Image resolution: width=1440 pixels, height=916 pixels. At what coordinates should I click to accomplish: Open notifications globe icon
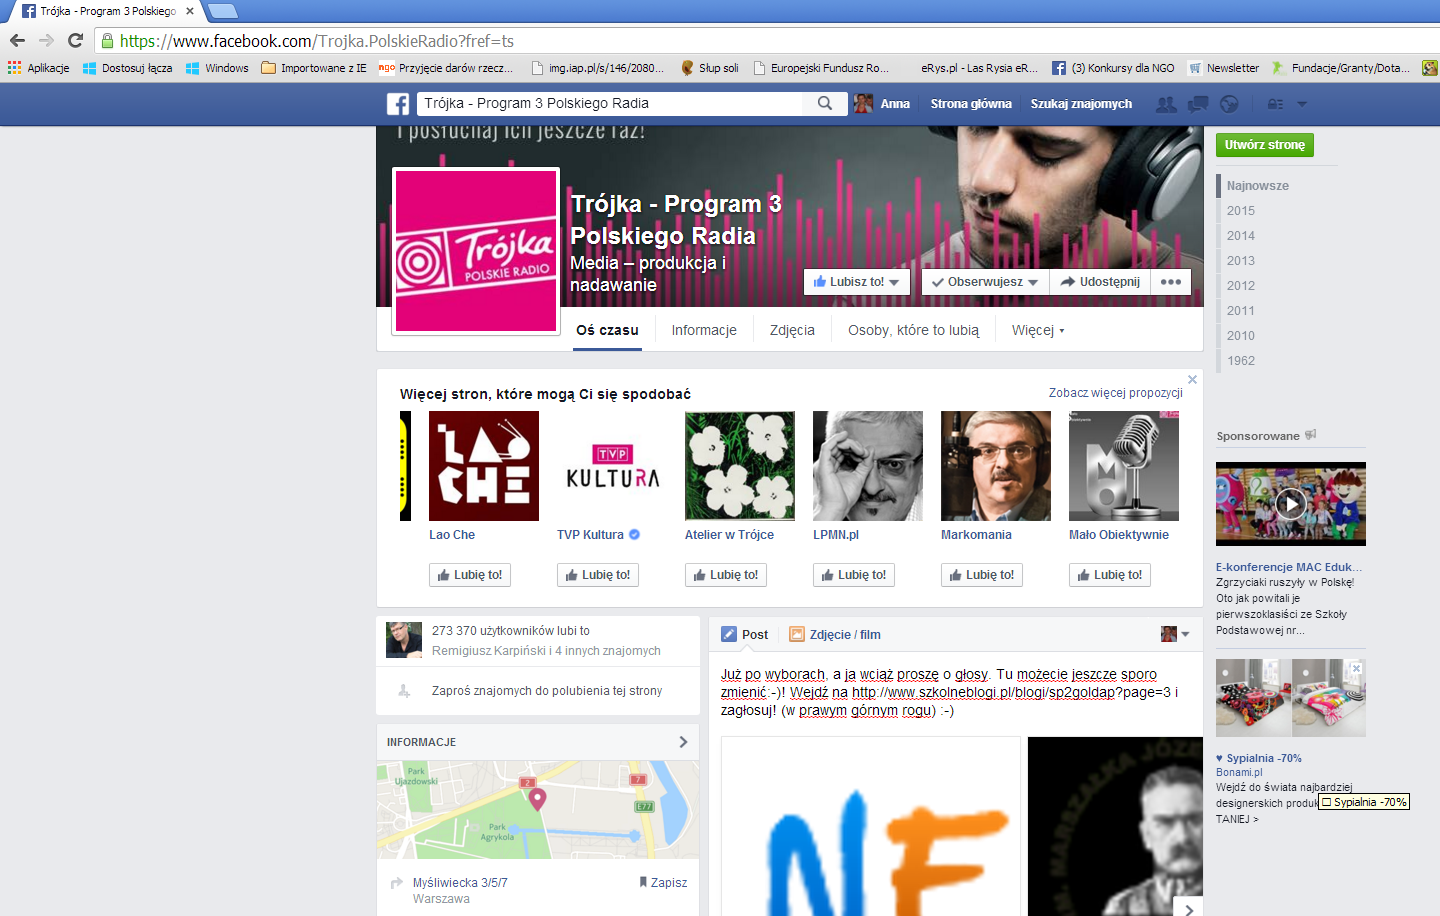pyautogui.click(x=1230, y=104)
